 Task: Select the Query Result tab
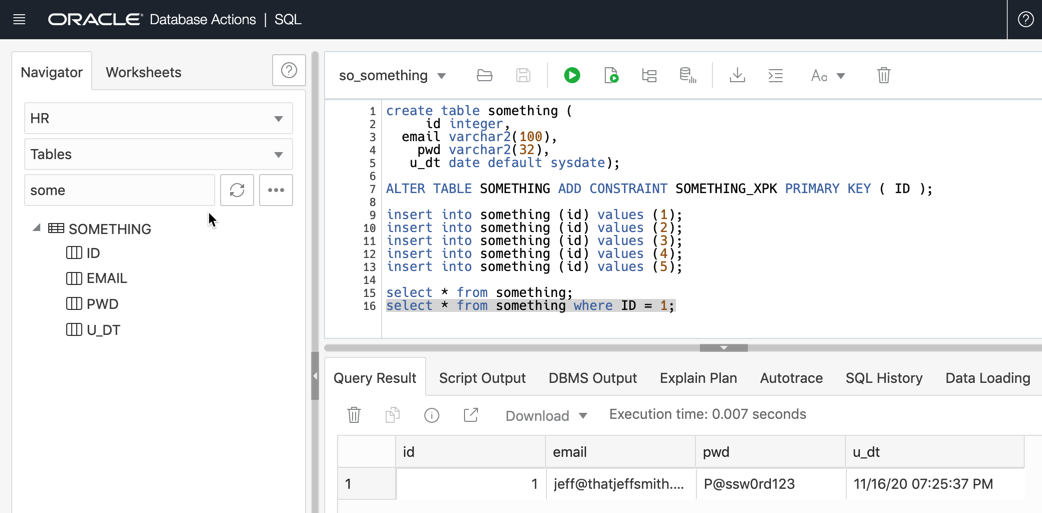point(375,378)
